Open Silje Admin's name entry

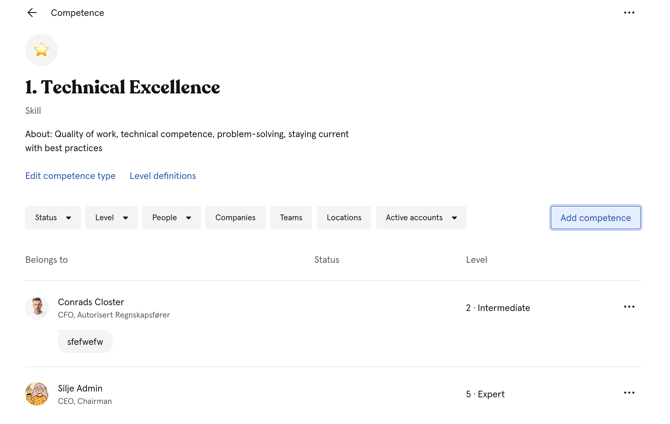[80, 389]
